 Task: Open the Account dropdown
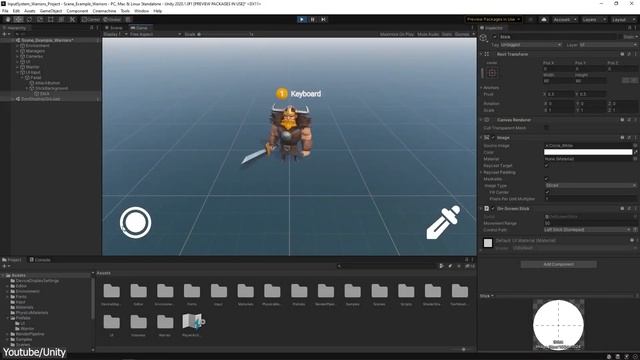point(565,20)
